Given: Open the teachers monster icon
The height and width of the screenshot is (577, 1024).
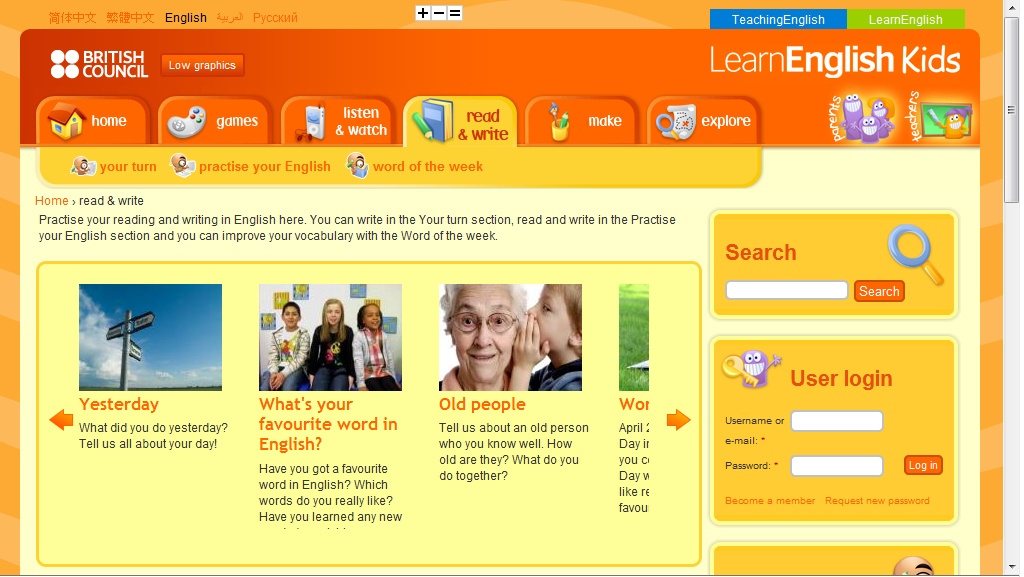Looking at the screenshot, I should coord(939,117).
